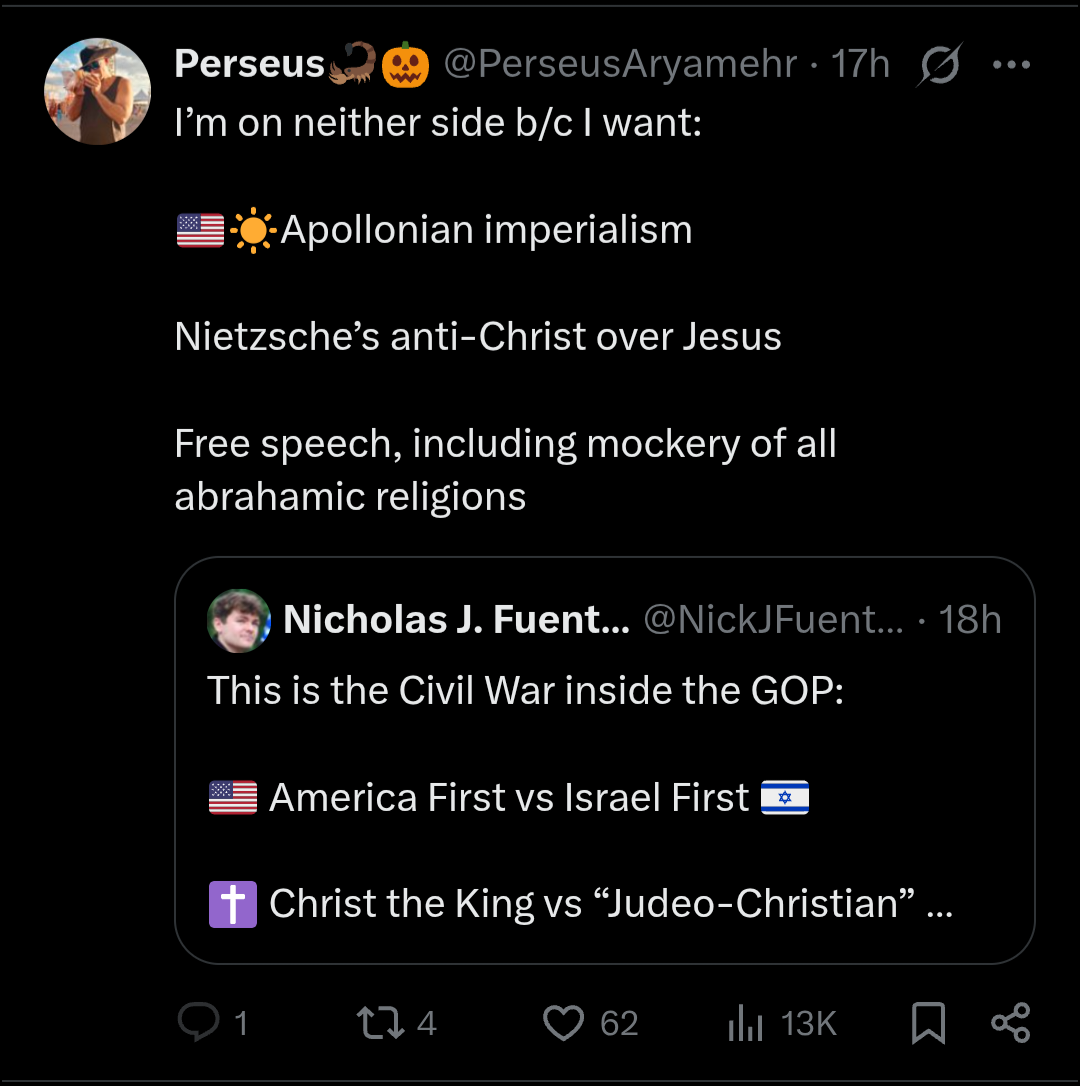Click the "Apollonian imperialism" text line
The height and width of the screenshot is (1086, 1080).
click(486, 230)
